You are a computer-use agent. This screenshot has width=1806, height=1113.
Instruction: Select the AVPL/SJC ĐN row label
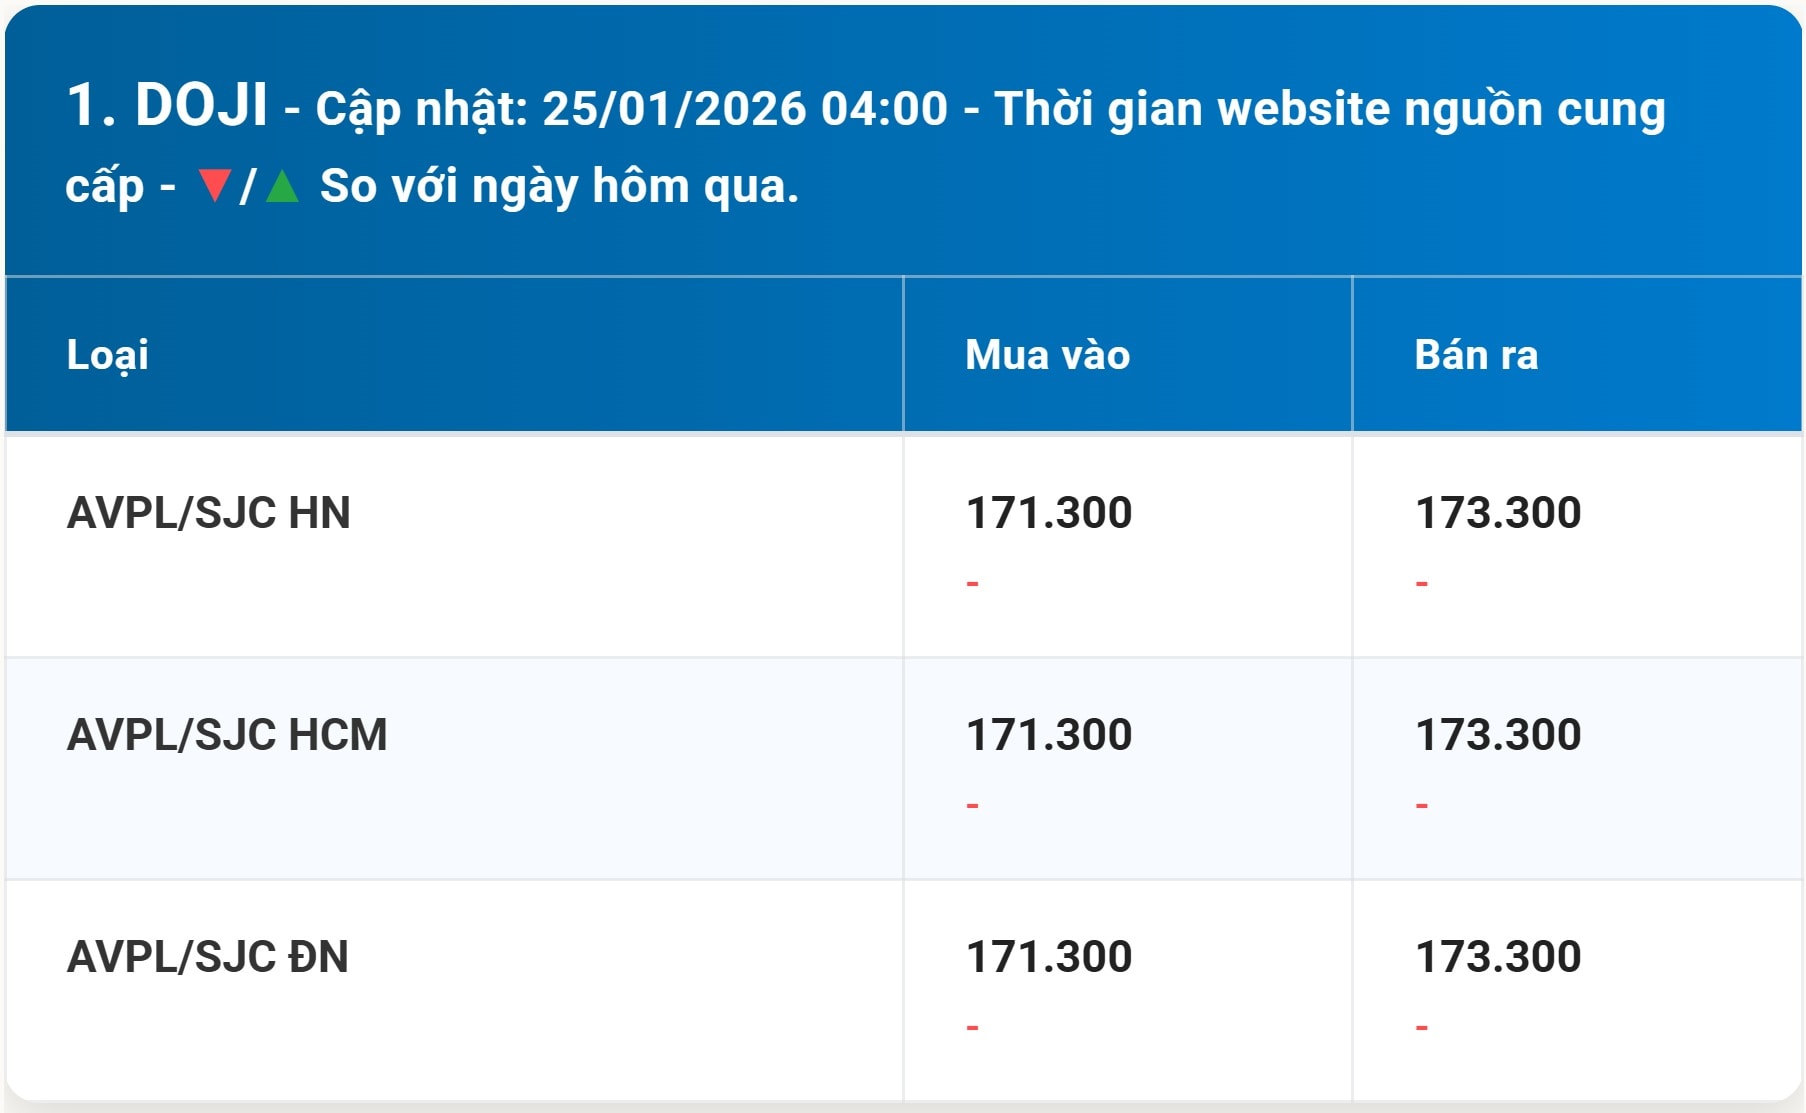click(207, 957)
